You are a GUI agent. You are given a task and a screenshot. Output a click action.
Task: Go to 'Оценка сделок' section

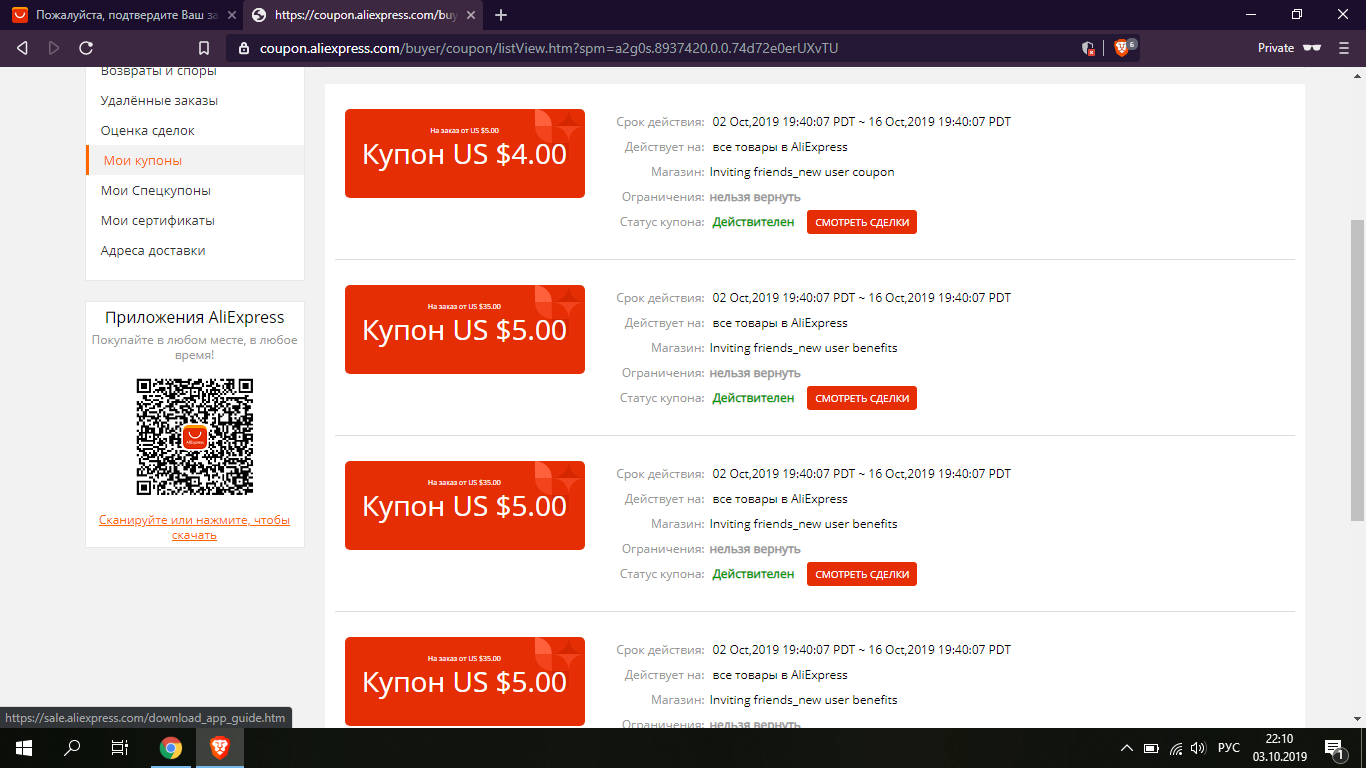tap(148, 131)
